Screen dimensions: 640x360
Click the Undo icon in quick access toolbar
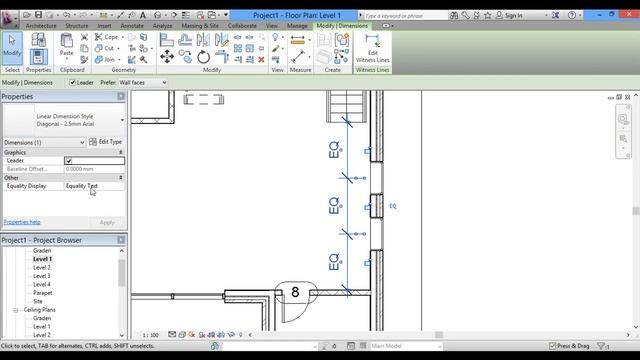(x=66, y=15)
